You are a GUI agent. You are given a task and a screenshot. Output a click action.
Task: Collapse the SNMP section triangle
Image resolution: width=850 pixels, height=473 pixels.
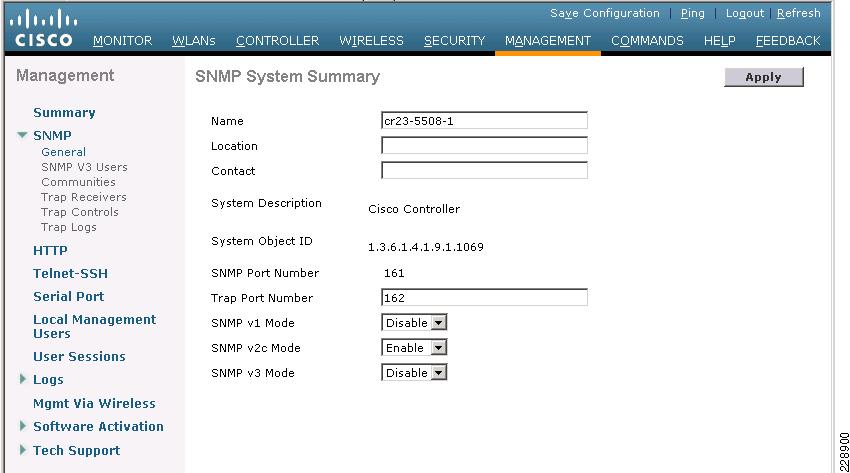click(22, 135)
